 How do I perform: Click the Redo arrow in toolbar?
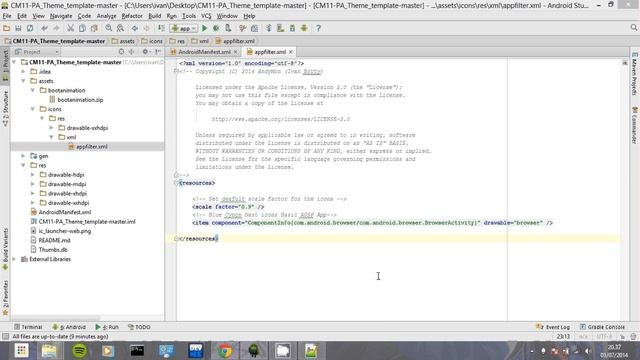click(56, 28)
